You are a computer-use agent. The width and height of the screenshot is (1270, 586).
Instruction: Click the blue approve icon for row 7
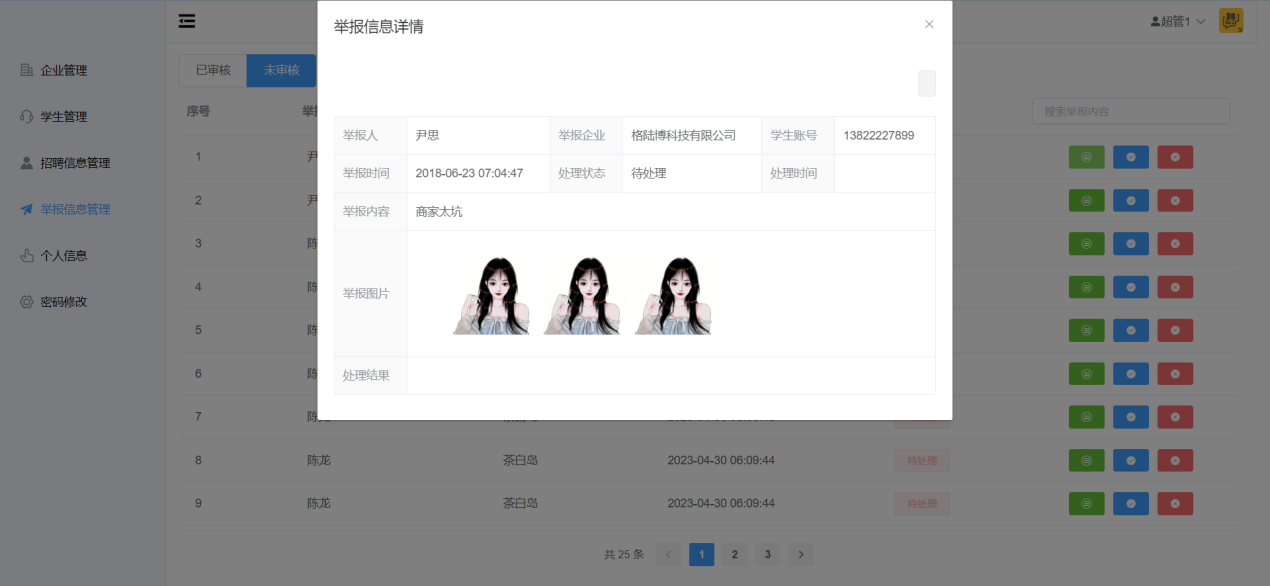[1131, 417]
